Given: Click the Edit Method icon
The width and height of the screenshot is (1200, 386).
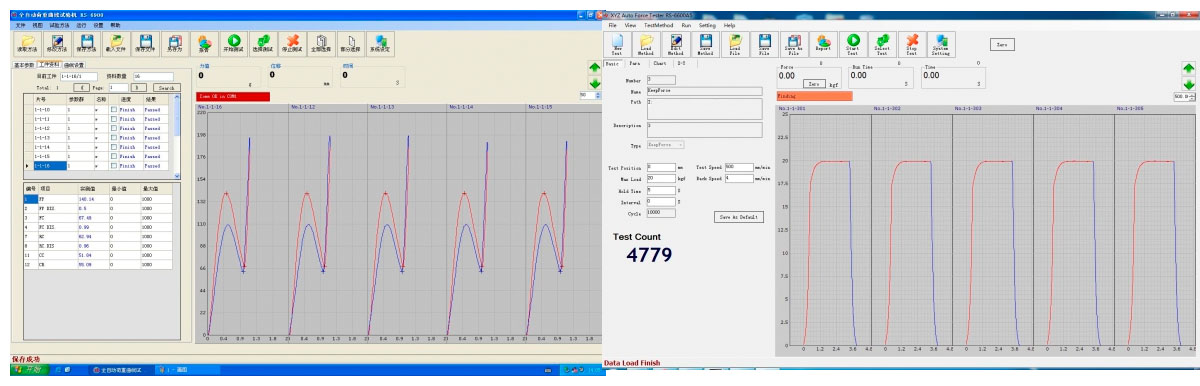Looking at the screenshot, I should click(676, 45).
